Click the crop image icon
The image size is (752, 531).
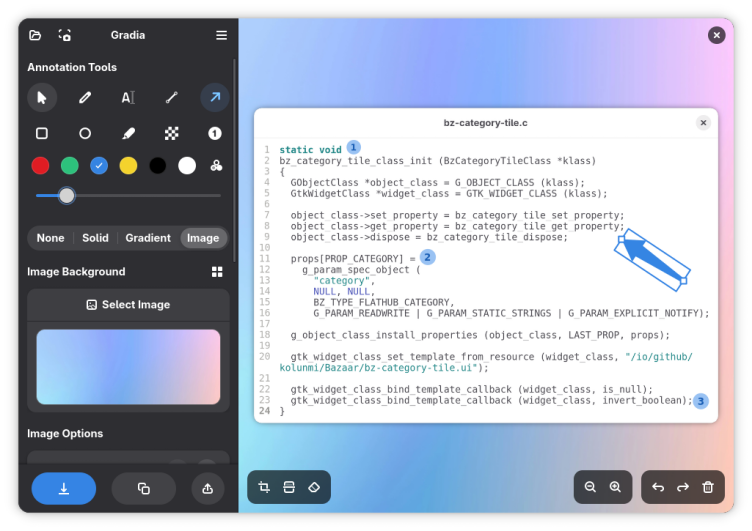(x=264, y=487)
